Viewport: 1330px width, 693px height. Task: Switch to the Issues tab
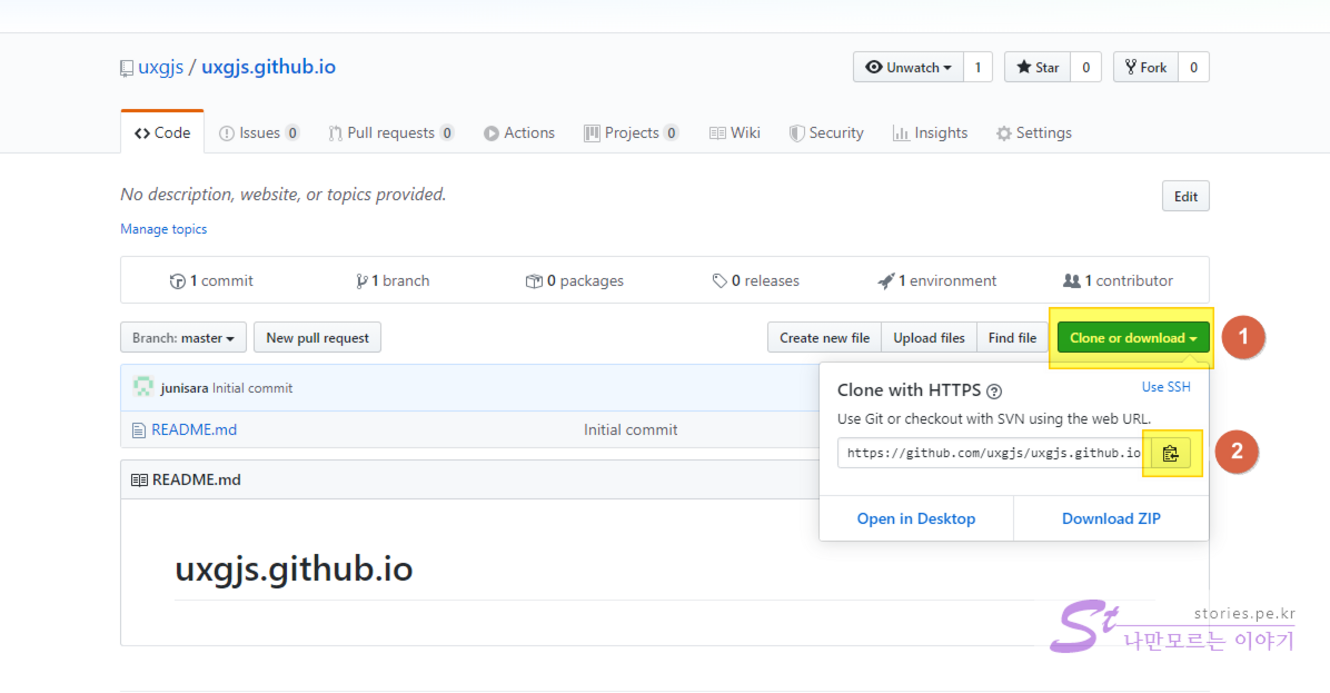pos(259,133)
